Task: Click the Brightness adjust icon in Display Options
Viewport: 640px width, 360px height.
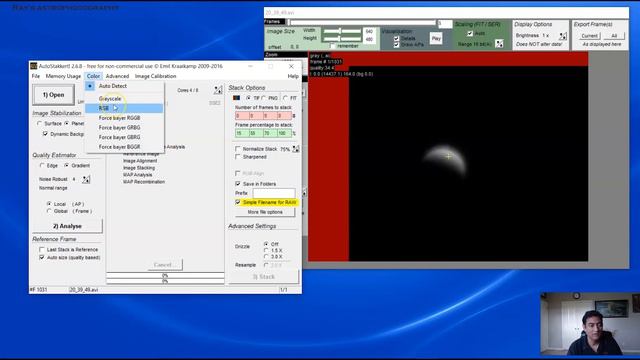Action: pos(563,36)
